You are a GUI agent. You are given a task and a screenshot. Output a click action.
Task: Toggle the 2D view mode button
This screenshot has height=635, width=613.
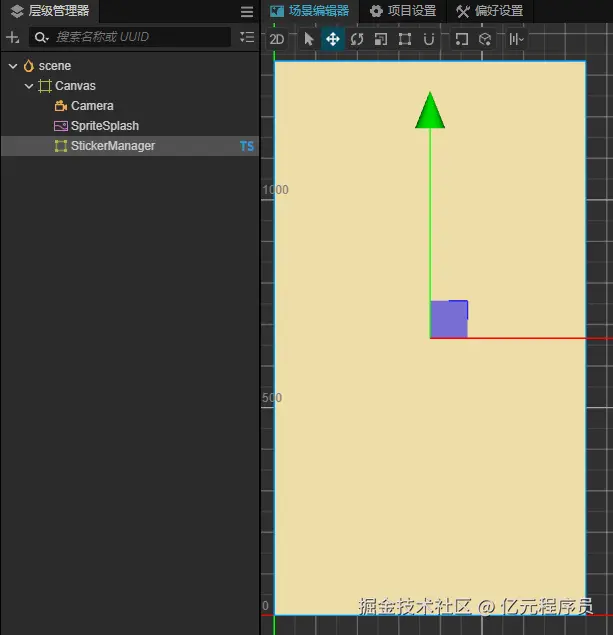[x=277, y=39]
